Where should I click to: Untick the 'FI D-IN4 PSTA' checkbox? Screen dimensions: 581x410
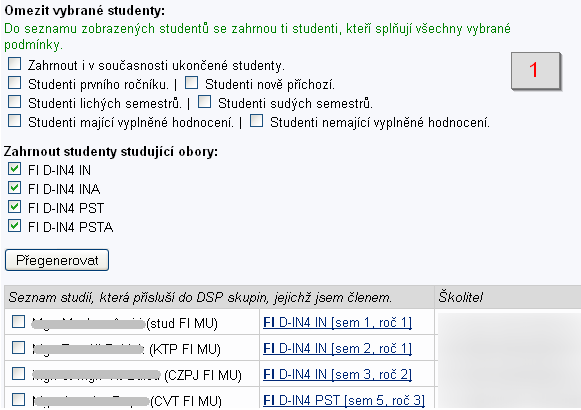tap(14, 226)
